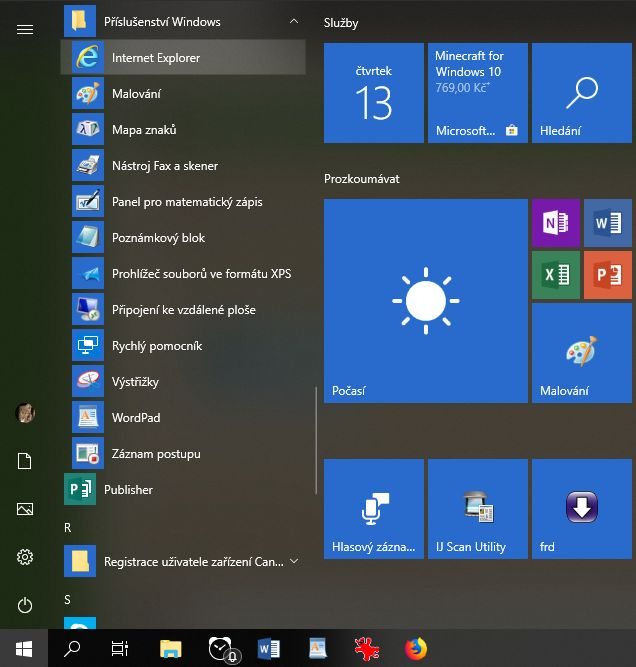Open WordPad from the app list
Screen dimensions: 636x667
pyautogui.click(x=183, y=417)
